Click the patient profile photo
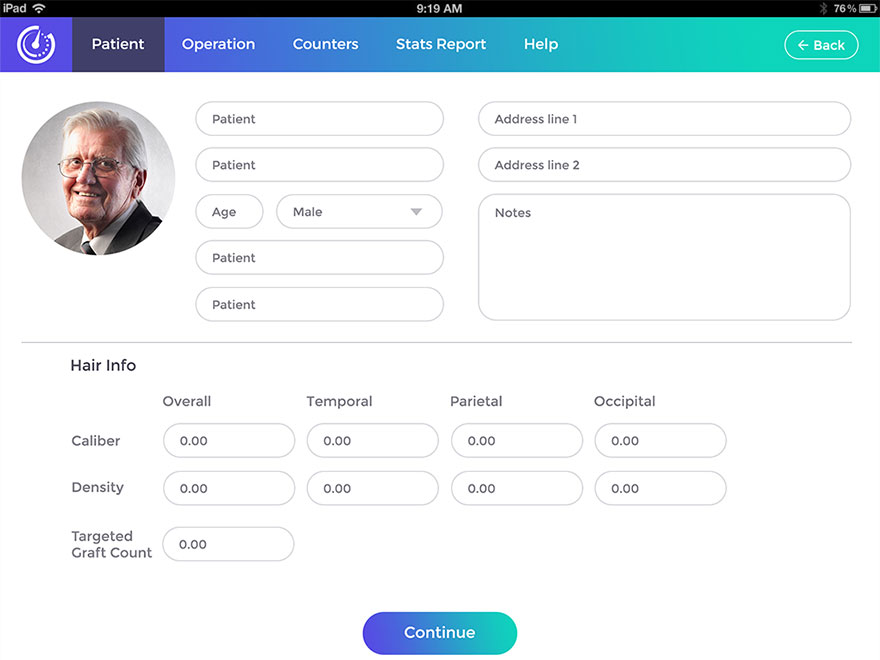 click(97, 177)
